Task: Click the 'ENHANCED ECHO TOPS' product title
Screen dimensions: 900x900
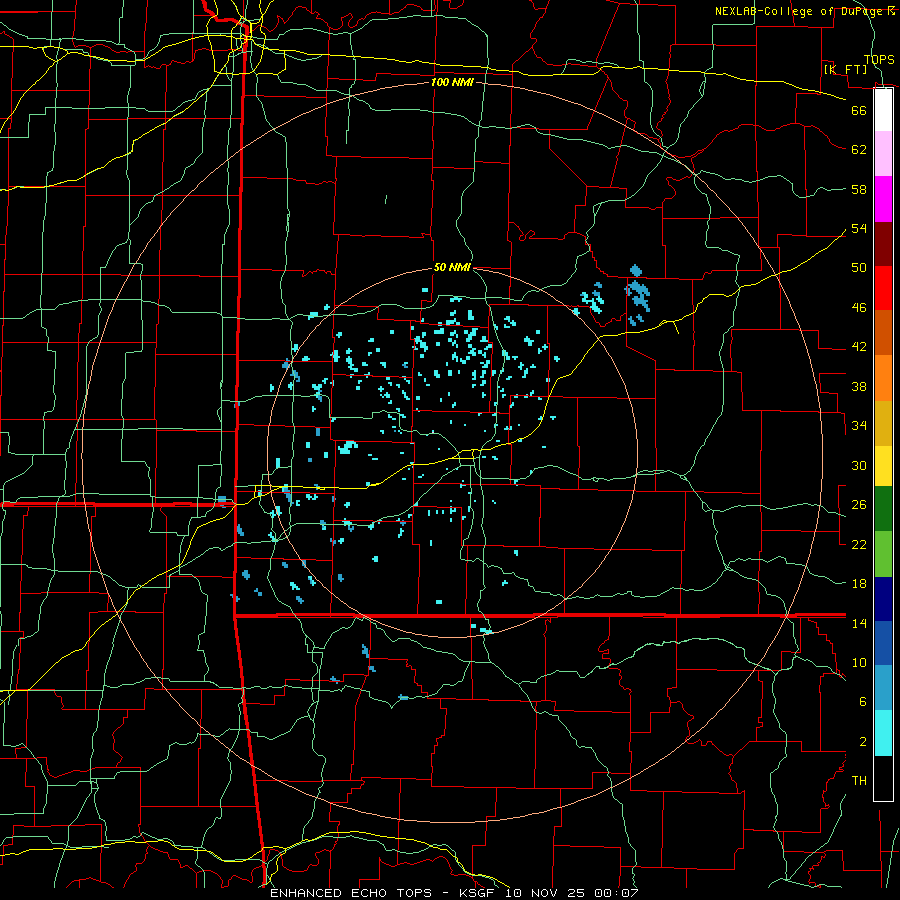Action: 351,893
